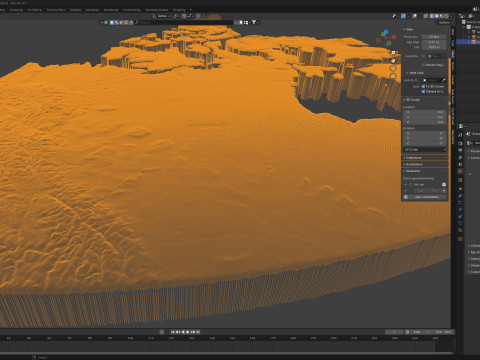480x360 pixels.
Task: Toggle camera view with the camera gizmo
Action: (393, 68)
